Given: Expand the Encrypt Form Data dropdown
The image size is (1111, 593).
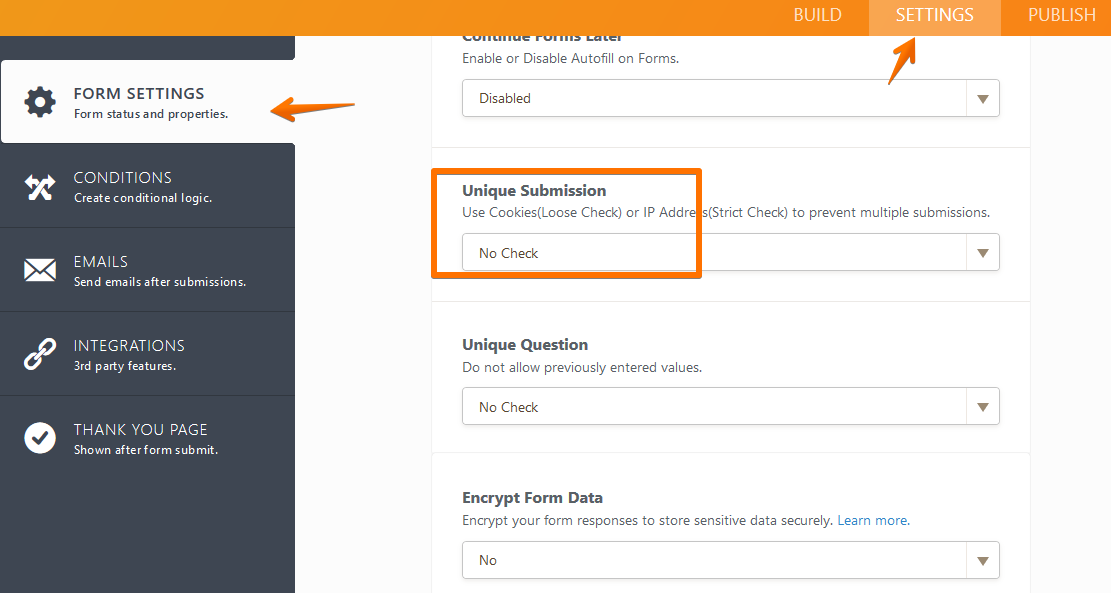Looking at the screenshot, I should pyautogui.click(x=983, y=560).
